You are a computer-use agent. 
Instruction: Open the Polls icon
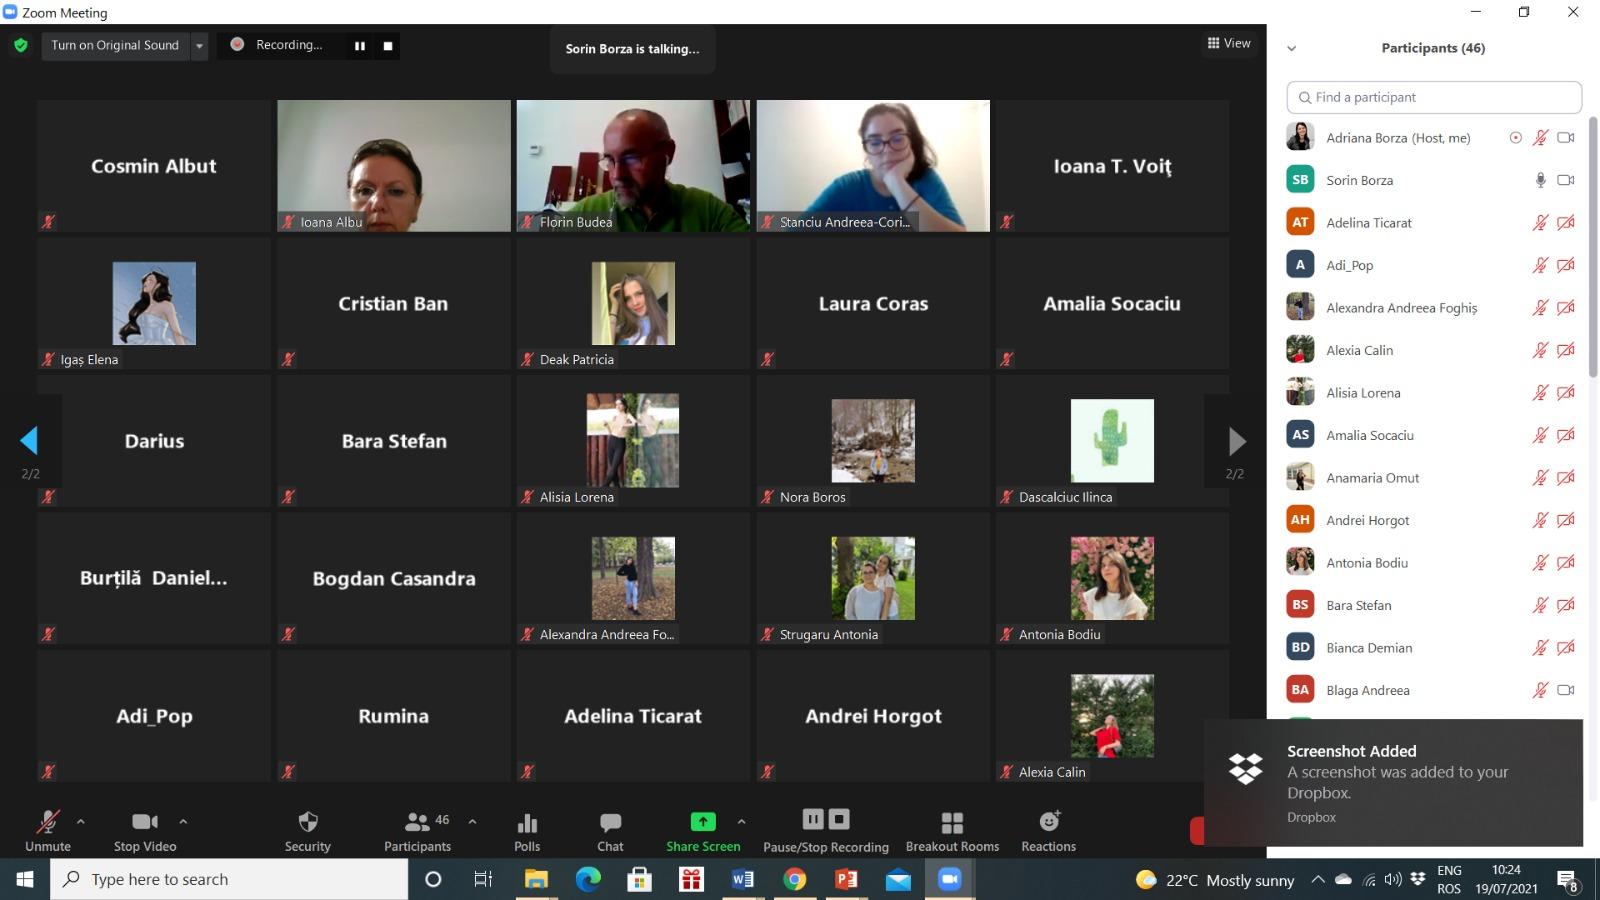[x=527, y=822]
